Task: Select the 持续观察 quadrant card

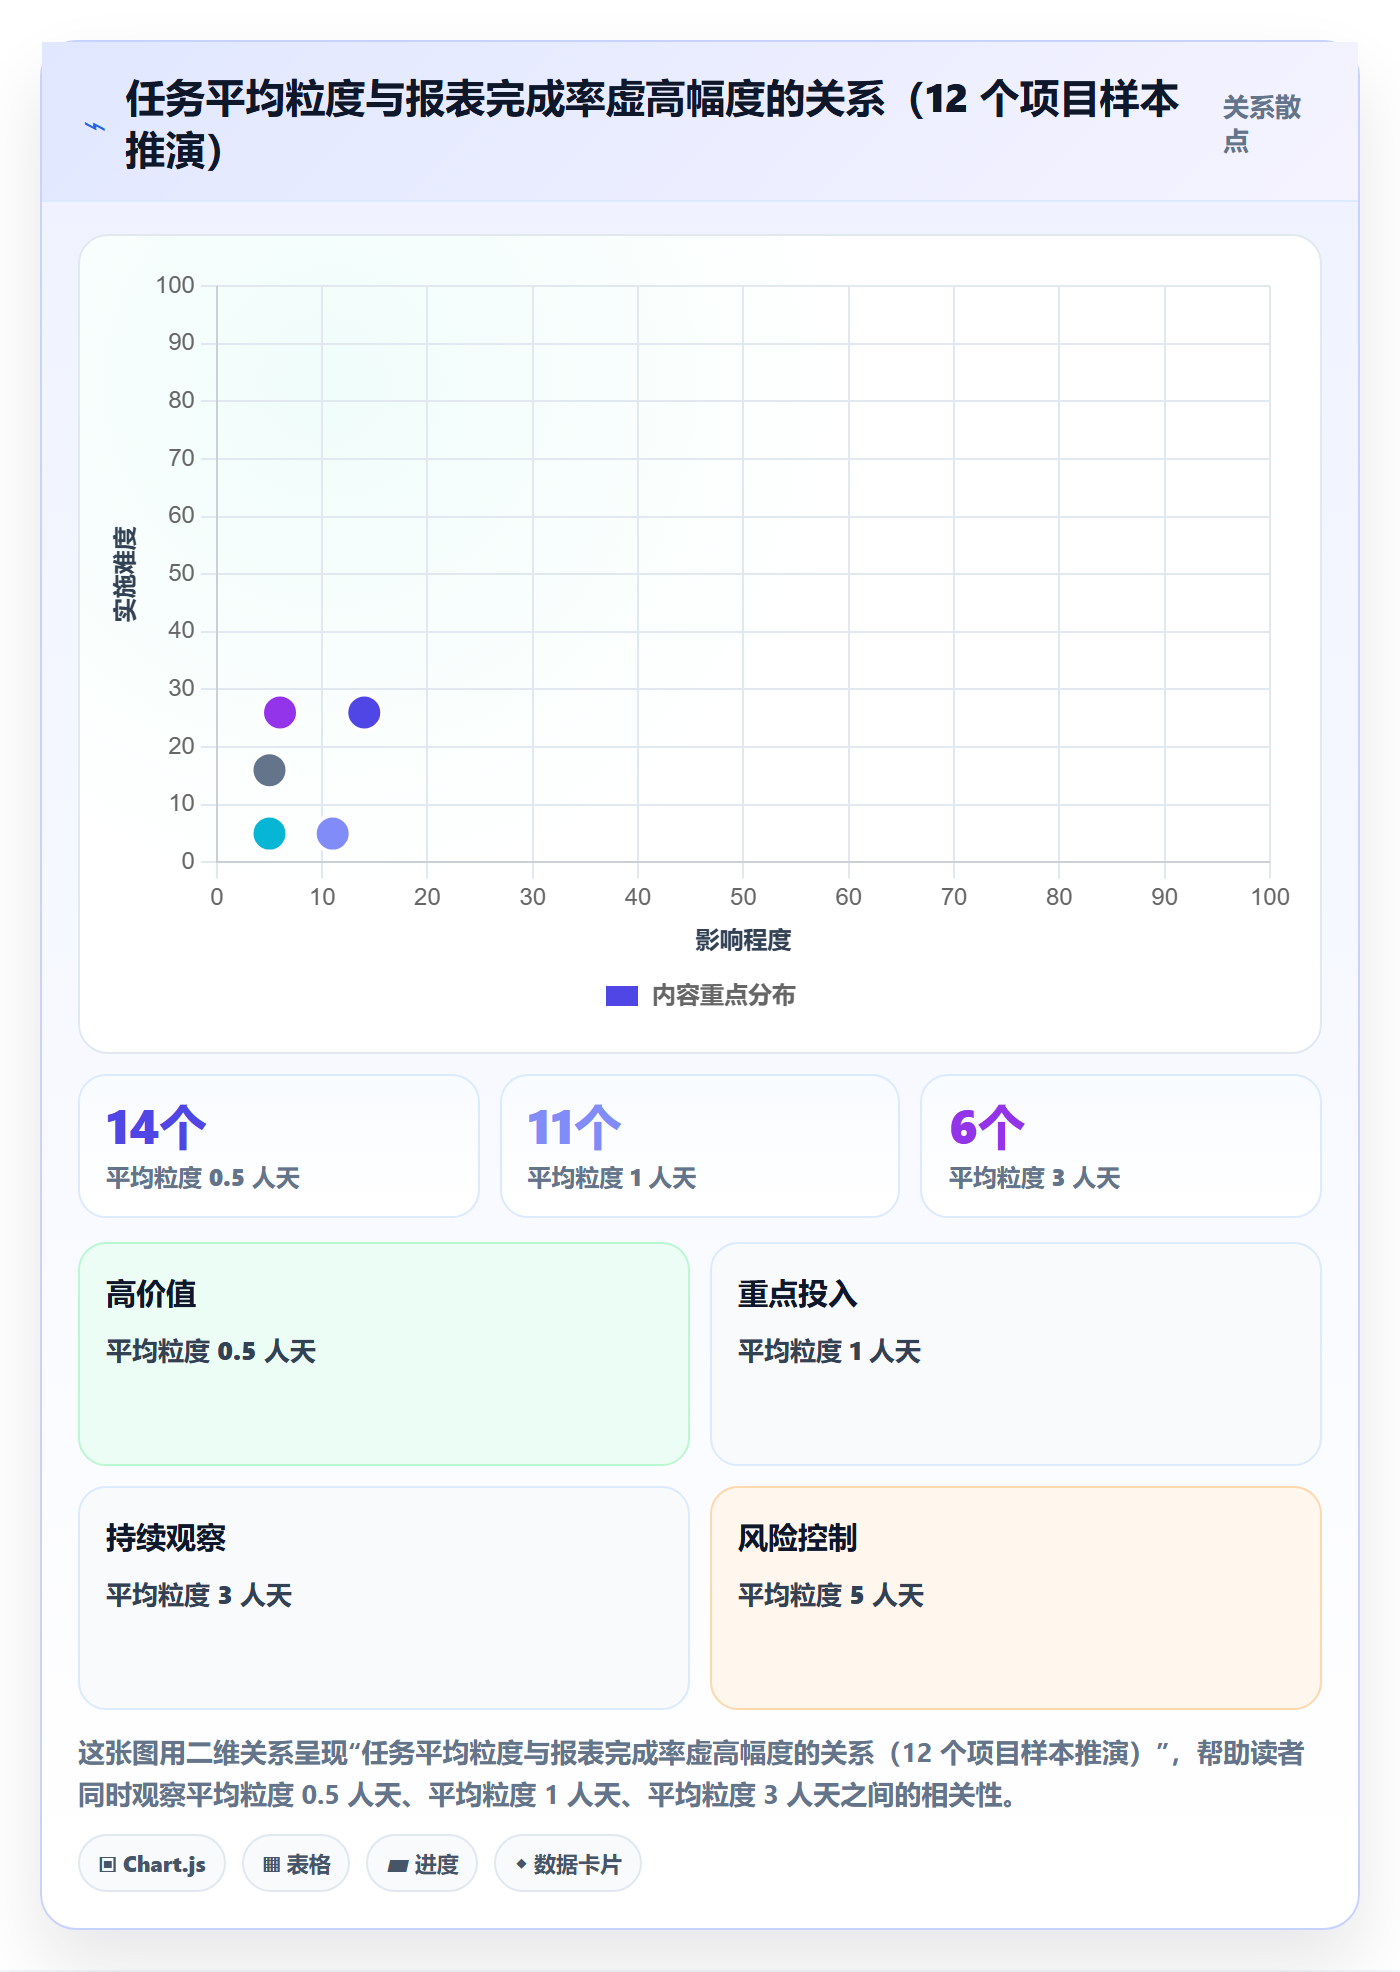Action: [x=384, y=1598]
